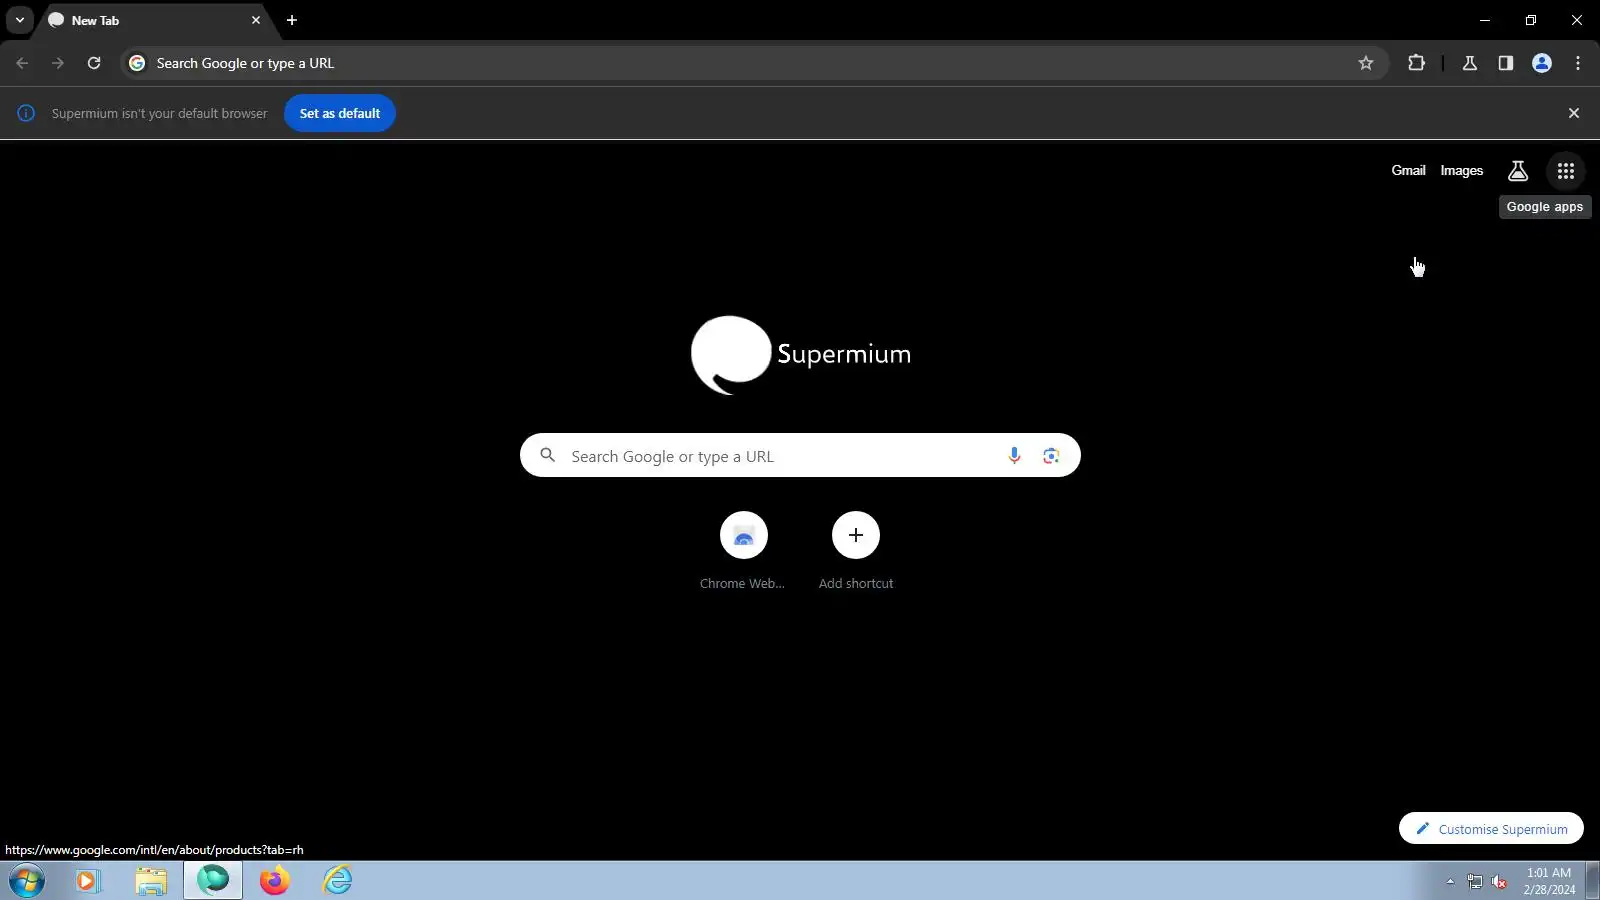1600x900 pixels.
Task: Open Chrome Labs flask in toolbar
Action: pos(1470,63)
